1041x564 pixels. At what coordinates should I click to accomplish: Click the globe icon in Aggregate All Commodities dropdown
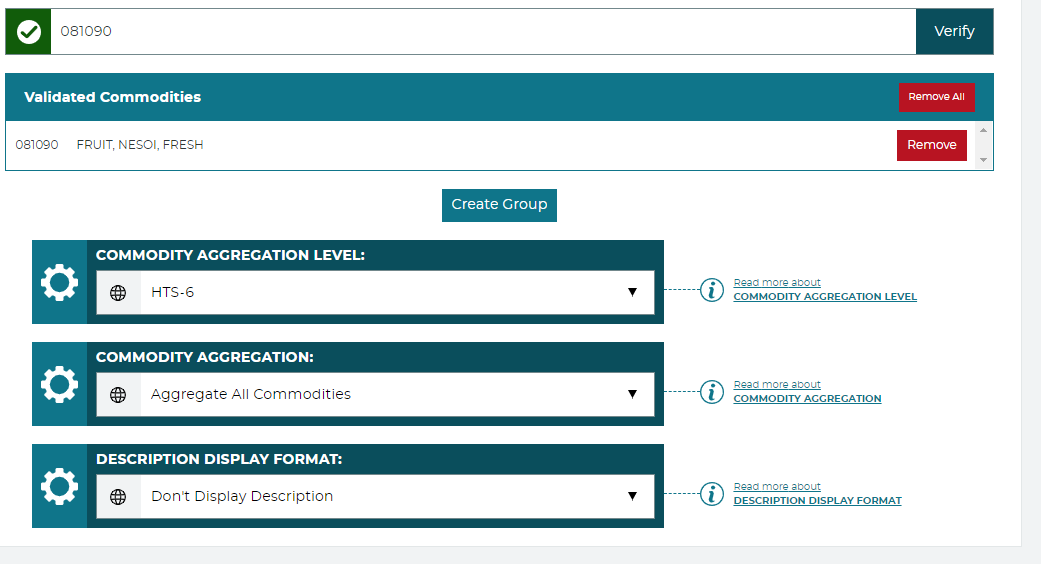[118, 395]
